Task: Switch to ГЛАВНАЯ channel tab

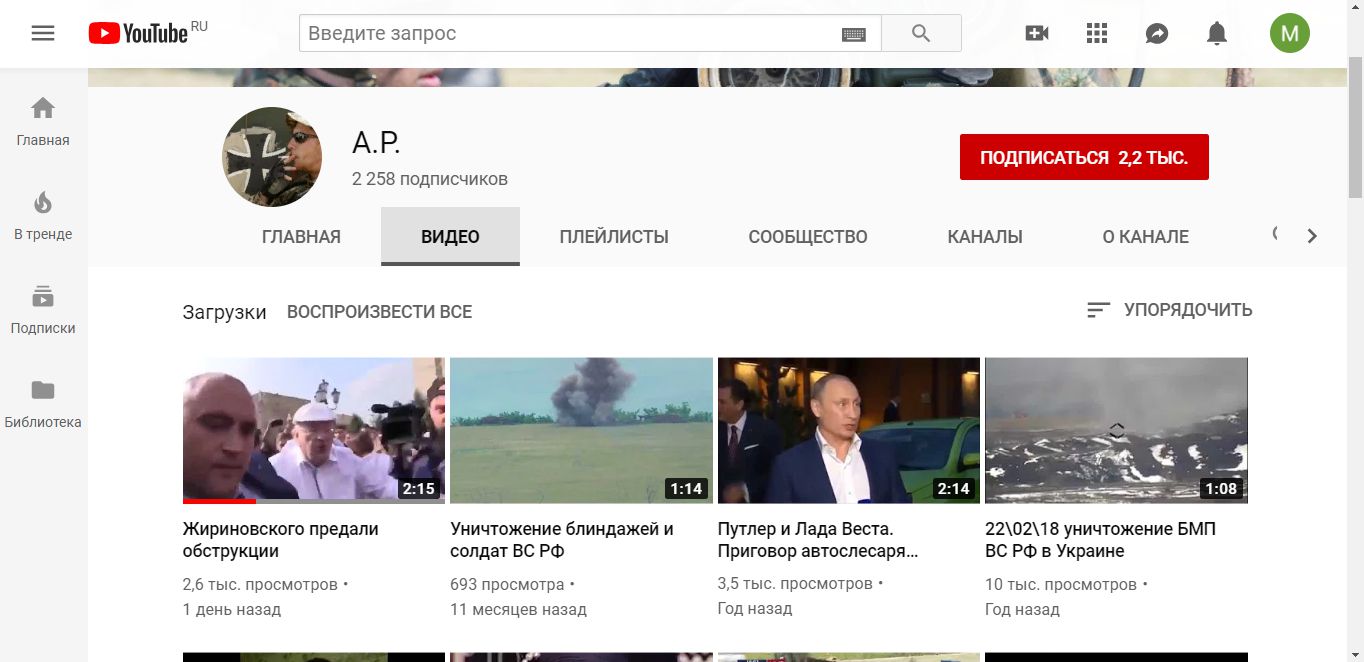Action: coord(301,237)
